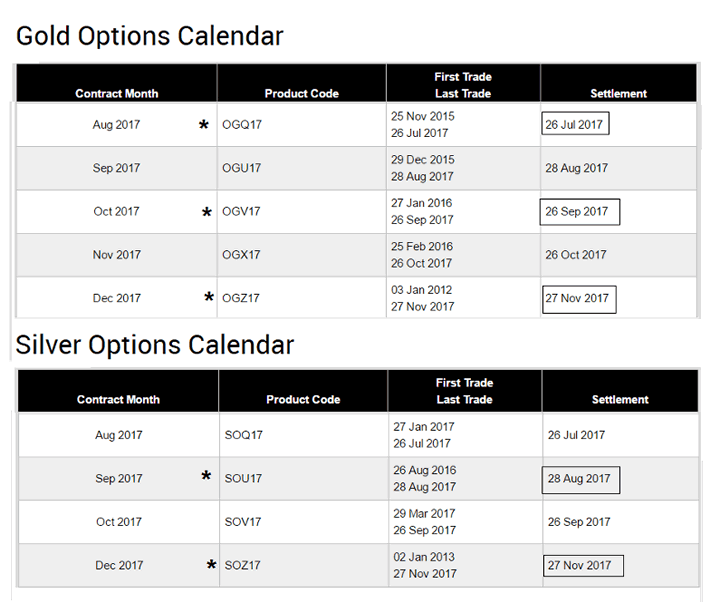Select the Silver Options Calendar heading

point(155,346)
